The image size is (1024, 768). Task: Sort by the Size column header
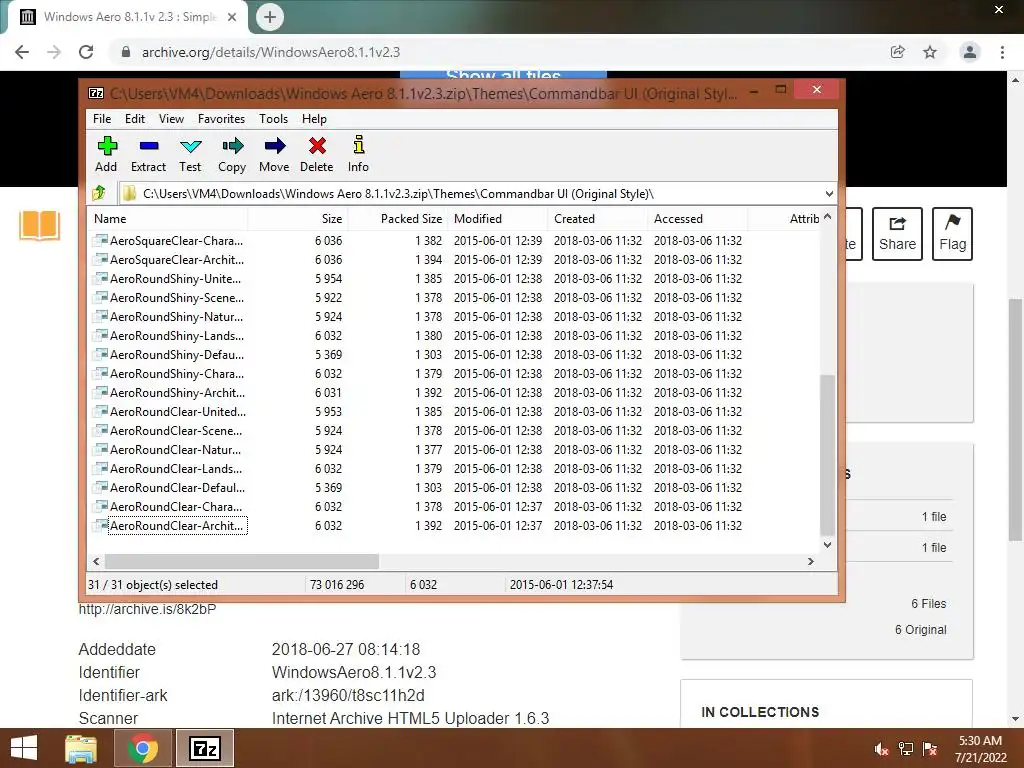click(298, 219)
